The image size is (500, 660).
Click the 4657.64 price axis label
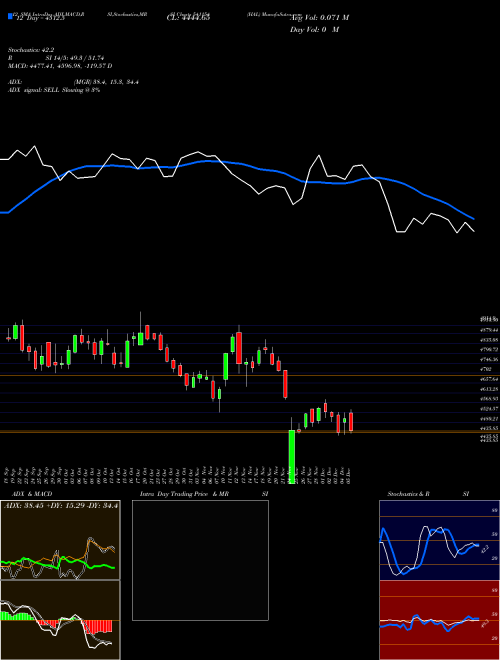489,379
